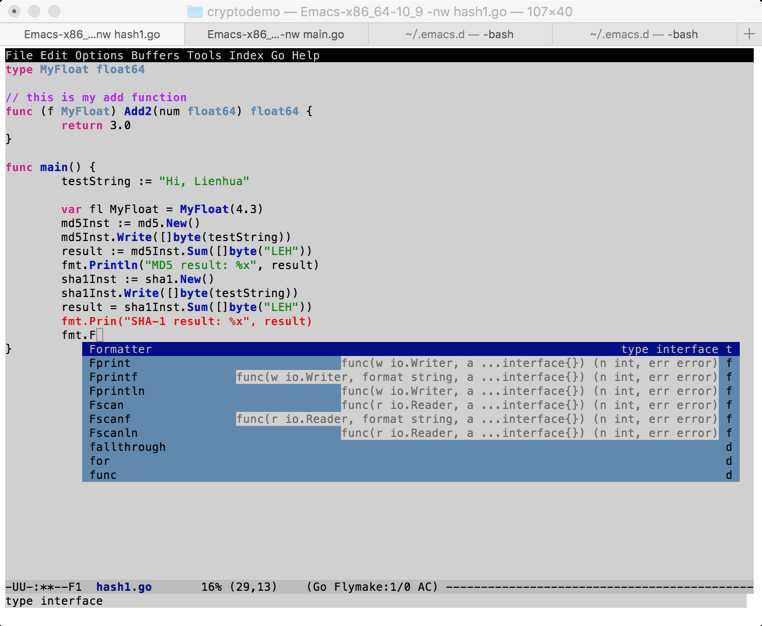The width and height of the screenshot is (762, 626).
Task: Open the Index menu
Action: [x=246, y=55]
